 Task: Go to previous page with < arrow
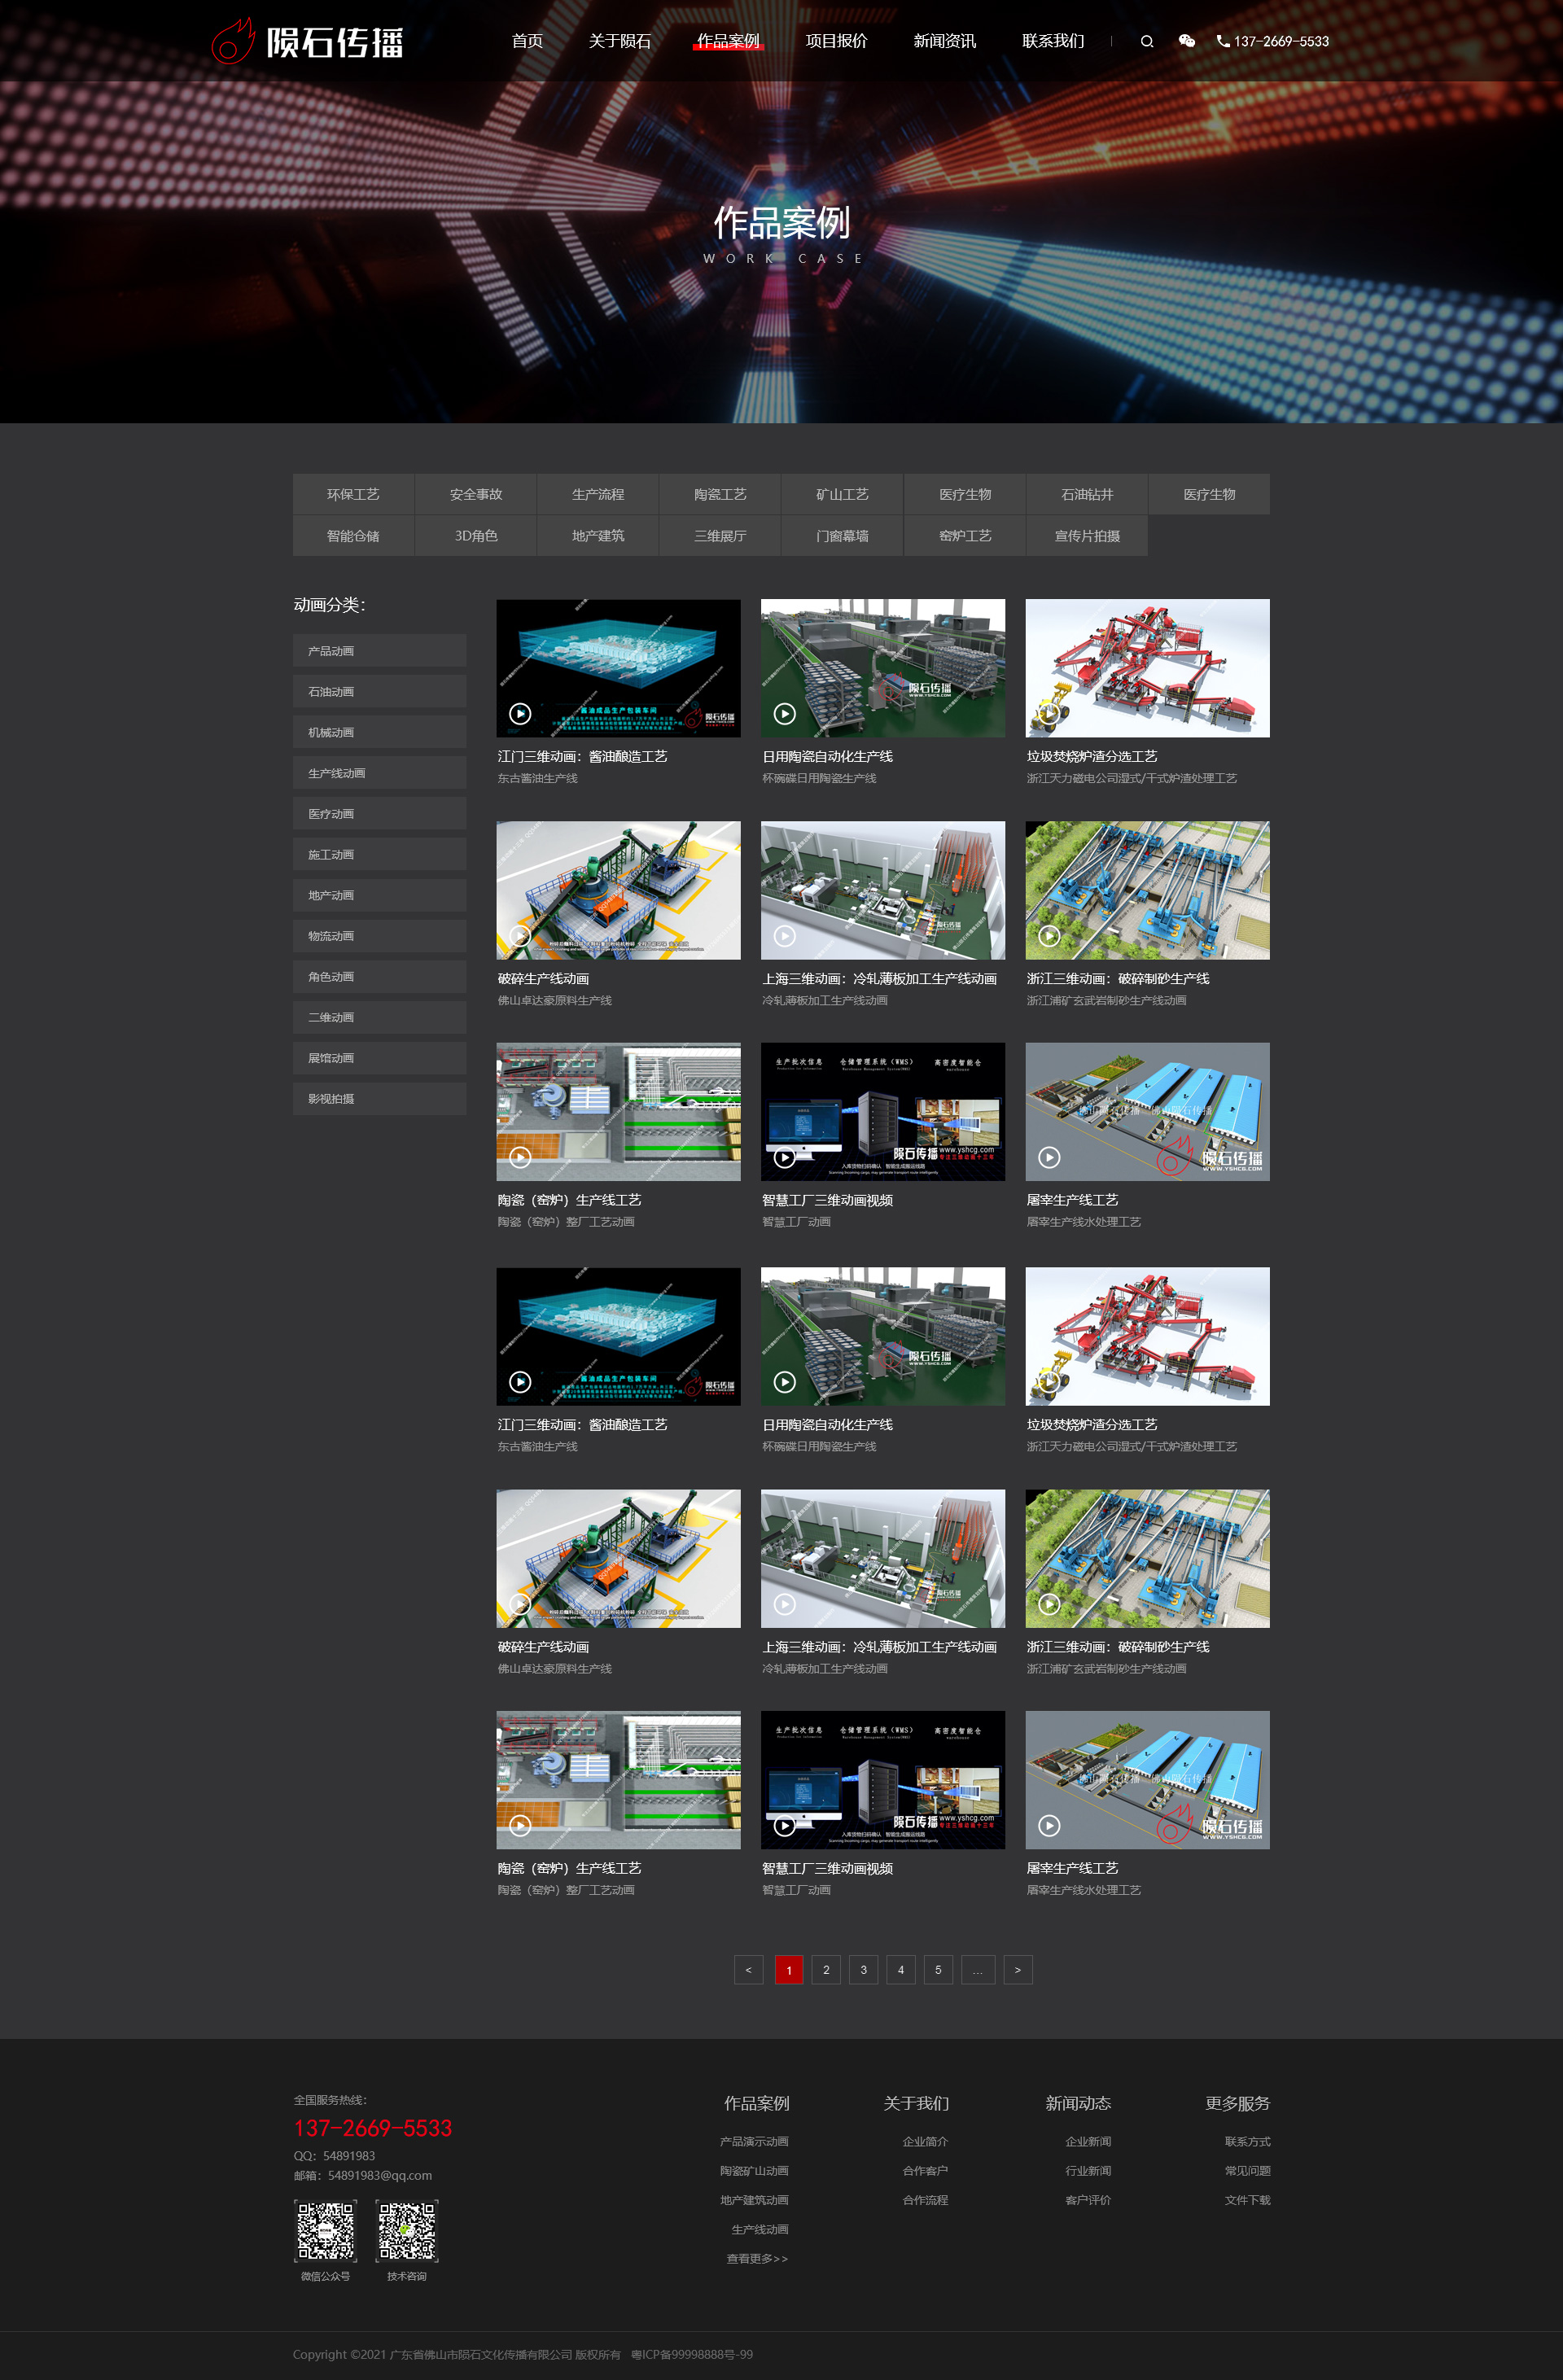[748, 1969]
